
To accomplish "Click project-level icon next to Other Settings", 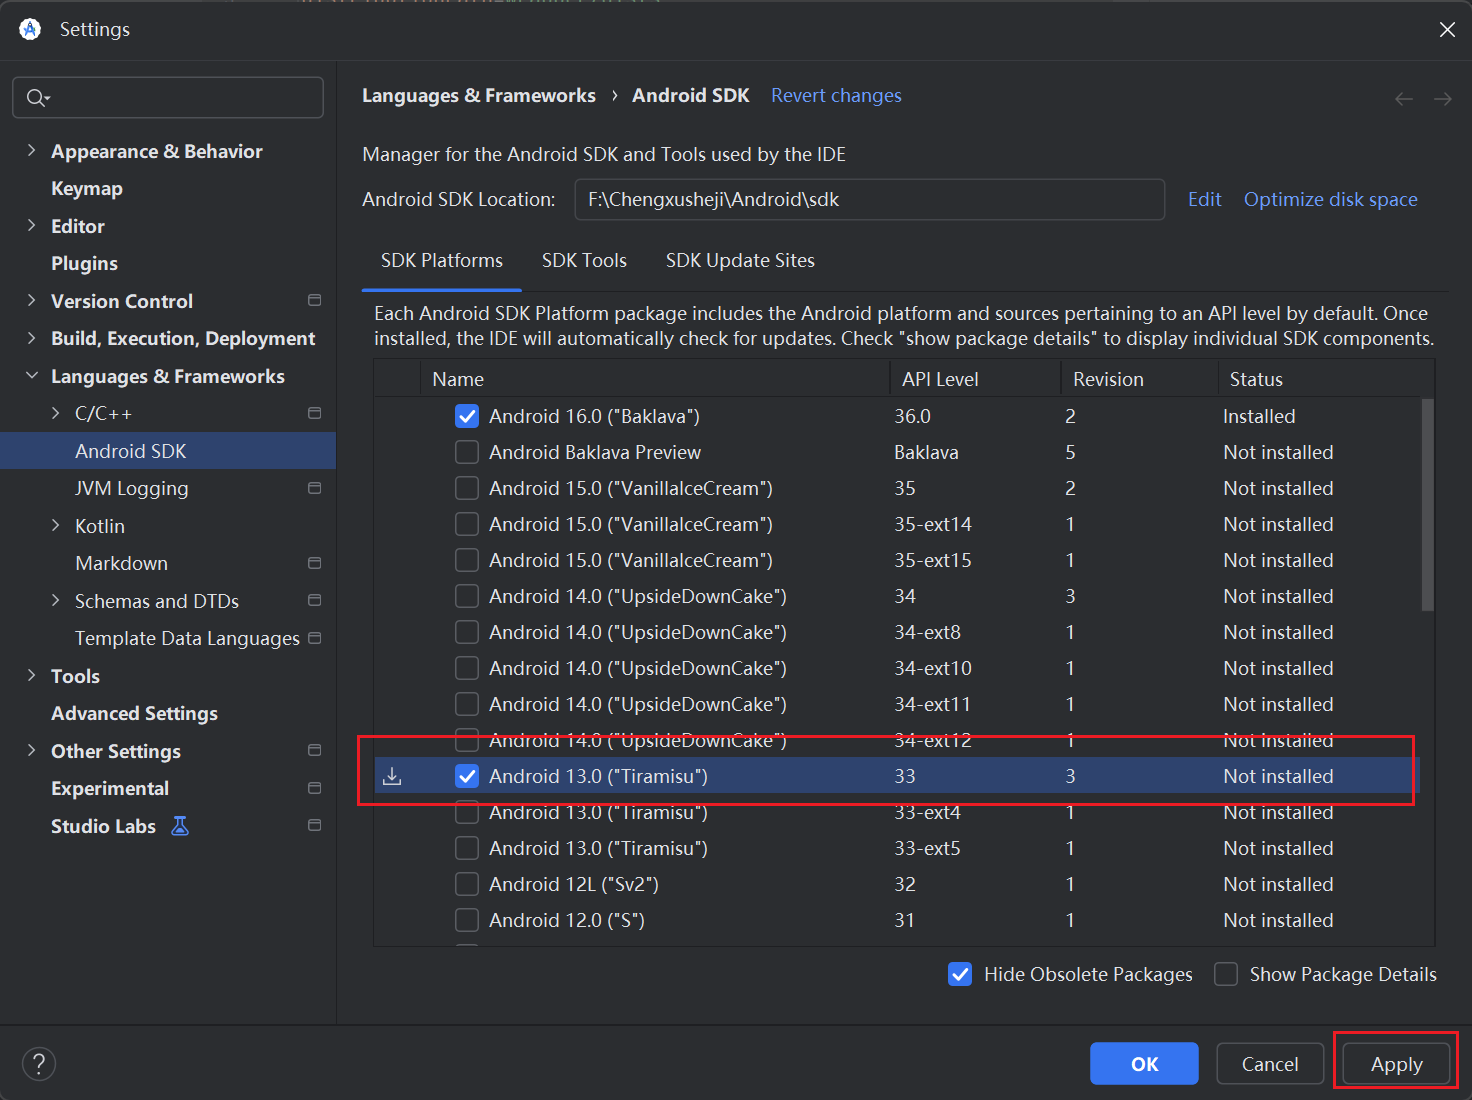I will coord(314,750).
